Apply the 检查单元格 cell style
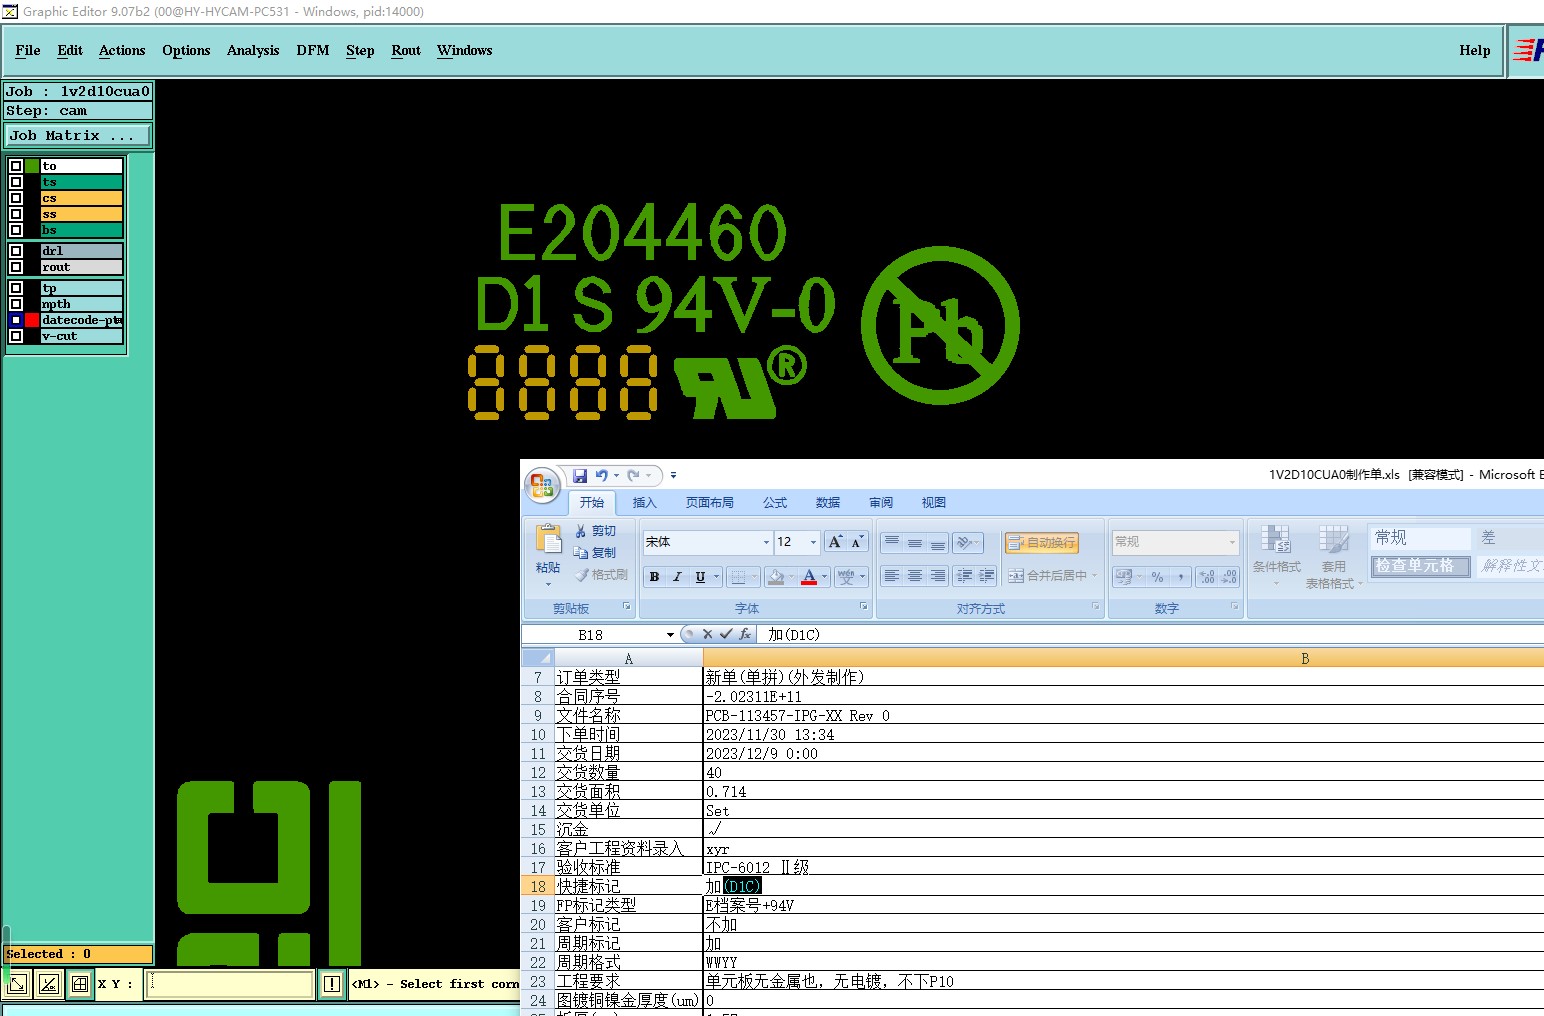The height and width of the screenshot is (1016, 1544). click(x=1420, y=566)
